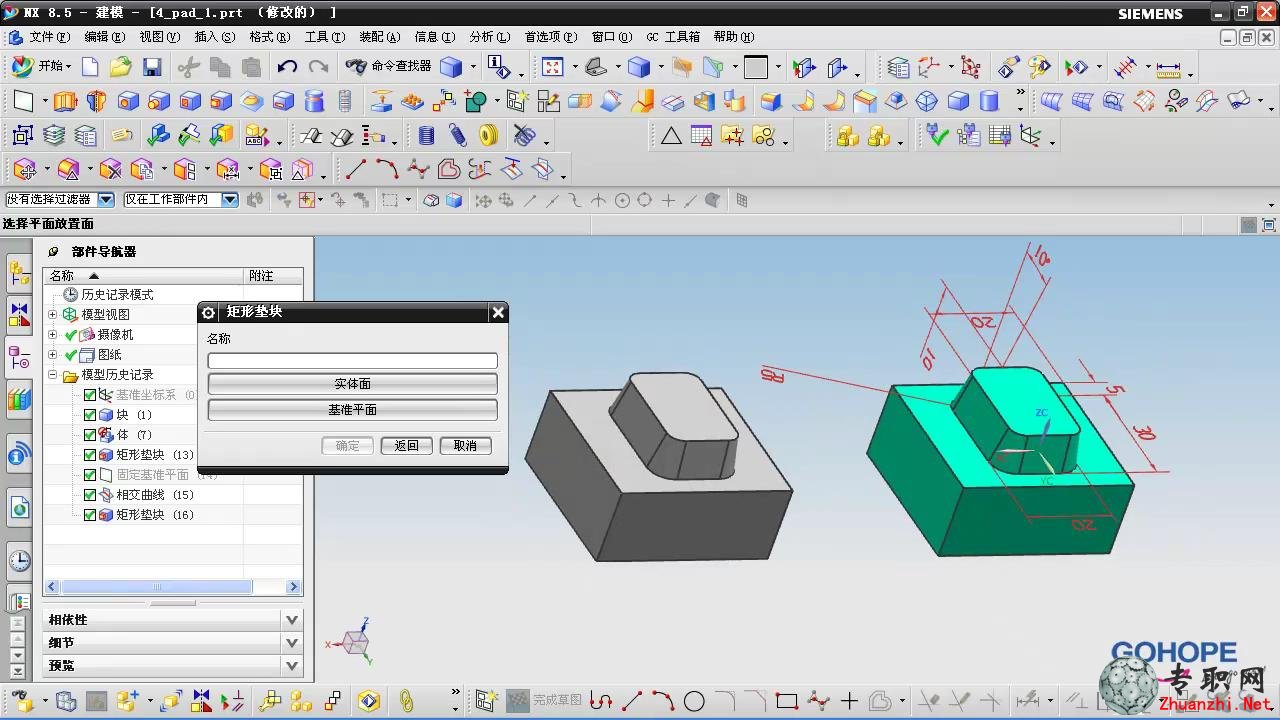Expand the 模型视图 tree node
This screenshot has width=1280, height=720.
coord(53,315)
